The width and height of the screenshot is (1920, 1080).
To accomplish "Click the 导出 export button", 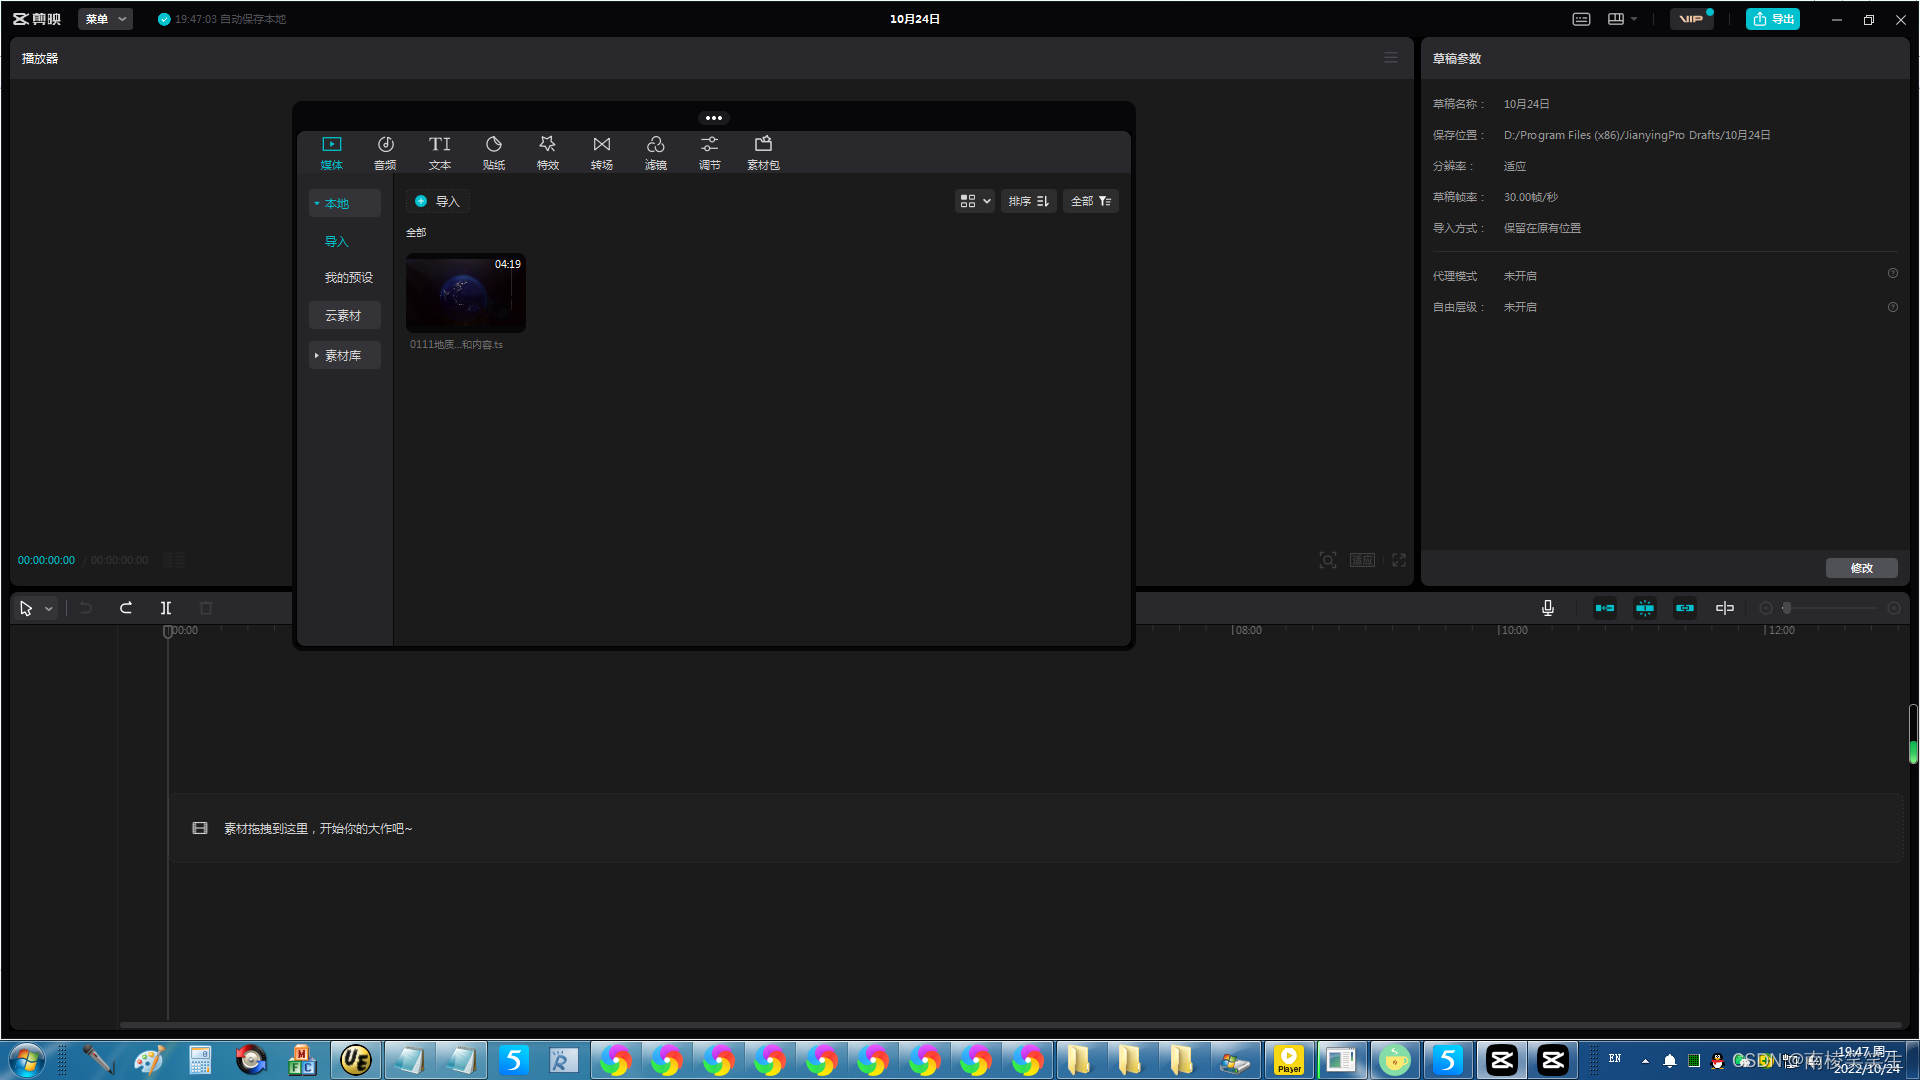I will (1772, 19).
